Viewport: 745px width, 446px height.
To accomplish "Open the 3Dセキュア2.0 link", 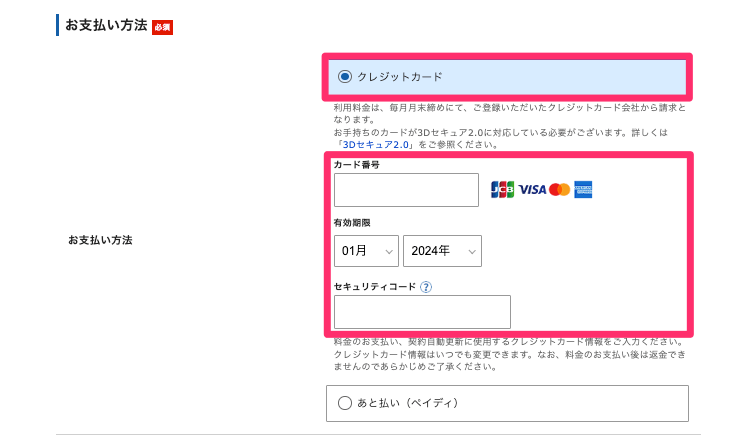I will click(375, 145).
